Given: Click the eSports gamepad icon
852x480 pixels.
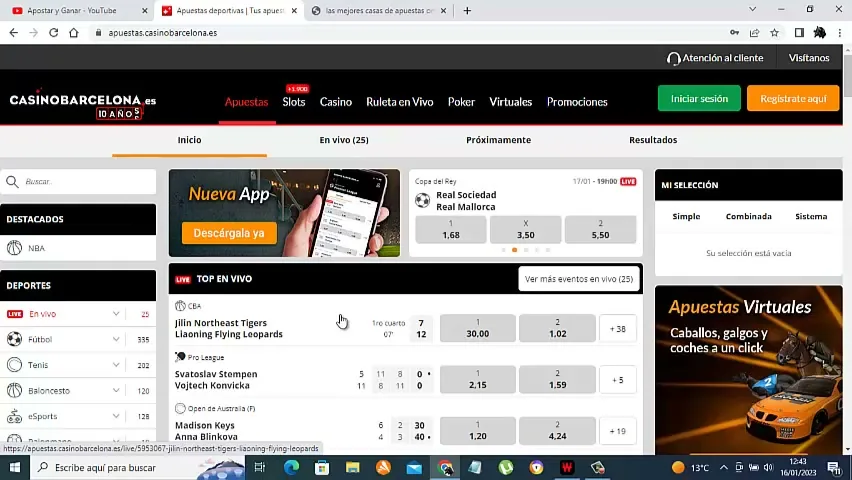Looking at the screenshot, I should click(15, 416).
